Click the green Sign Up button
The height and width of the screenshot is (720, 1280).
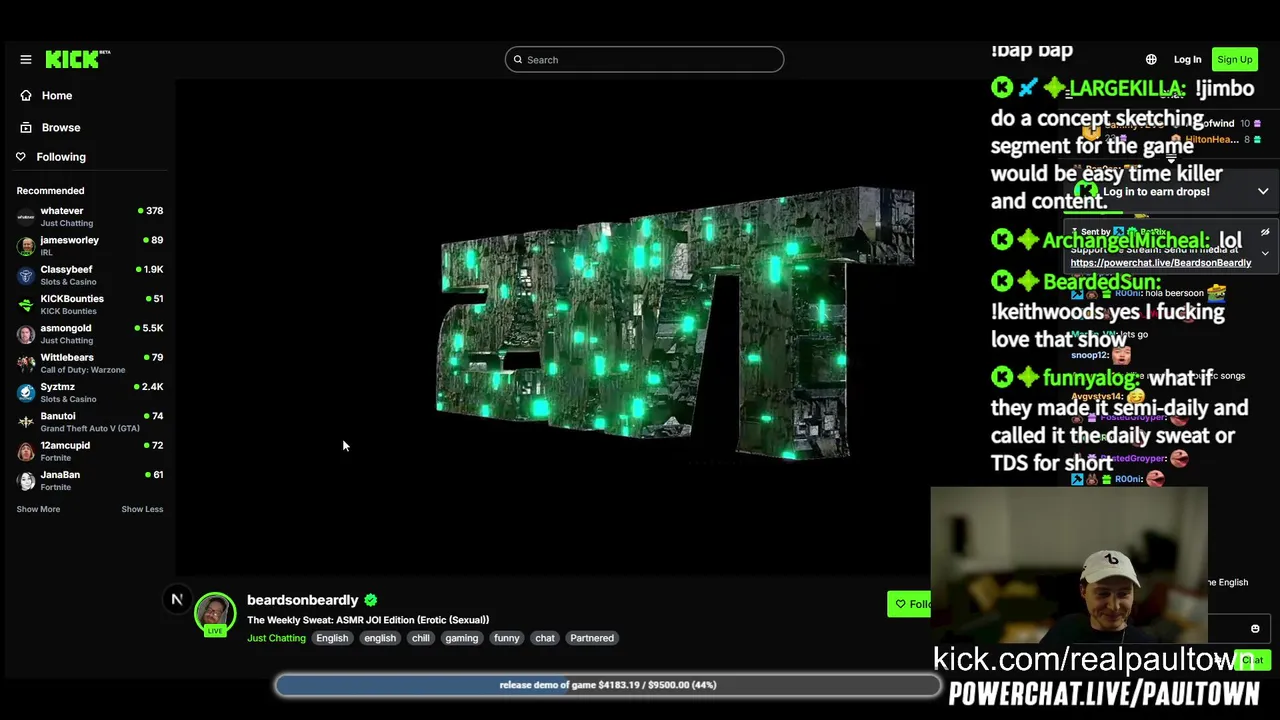[x=1234, y=60]
